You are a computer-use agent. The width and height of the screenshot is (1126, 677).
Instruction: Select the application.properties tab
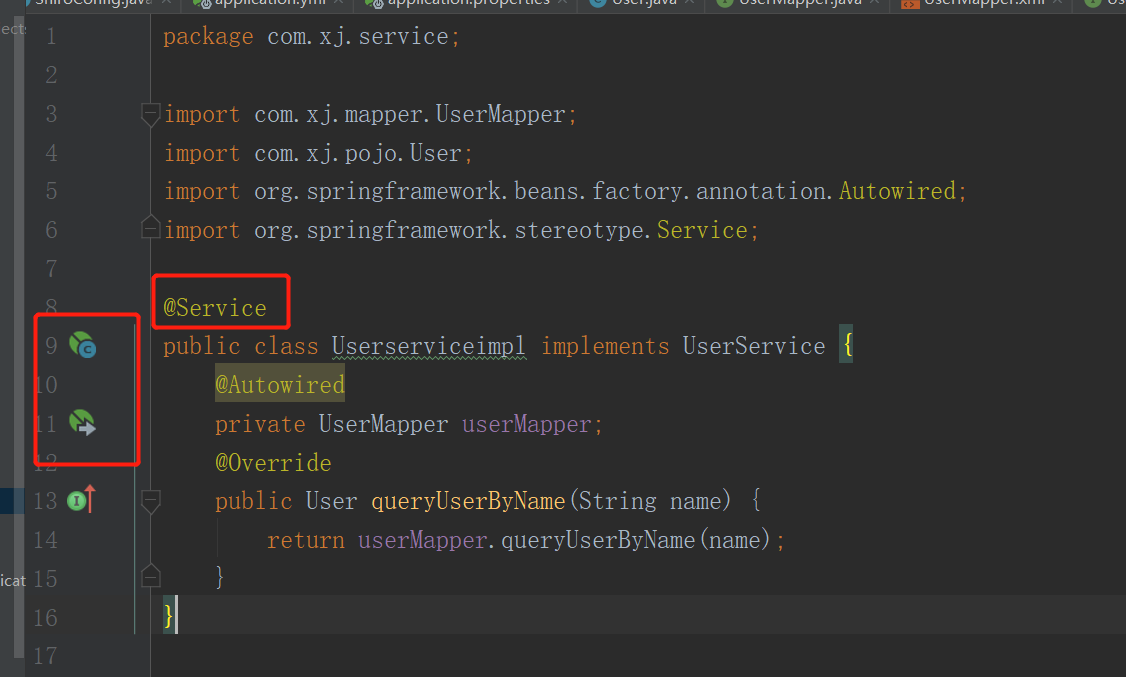pyautogui.click(x=466, y=3)
